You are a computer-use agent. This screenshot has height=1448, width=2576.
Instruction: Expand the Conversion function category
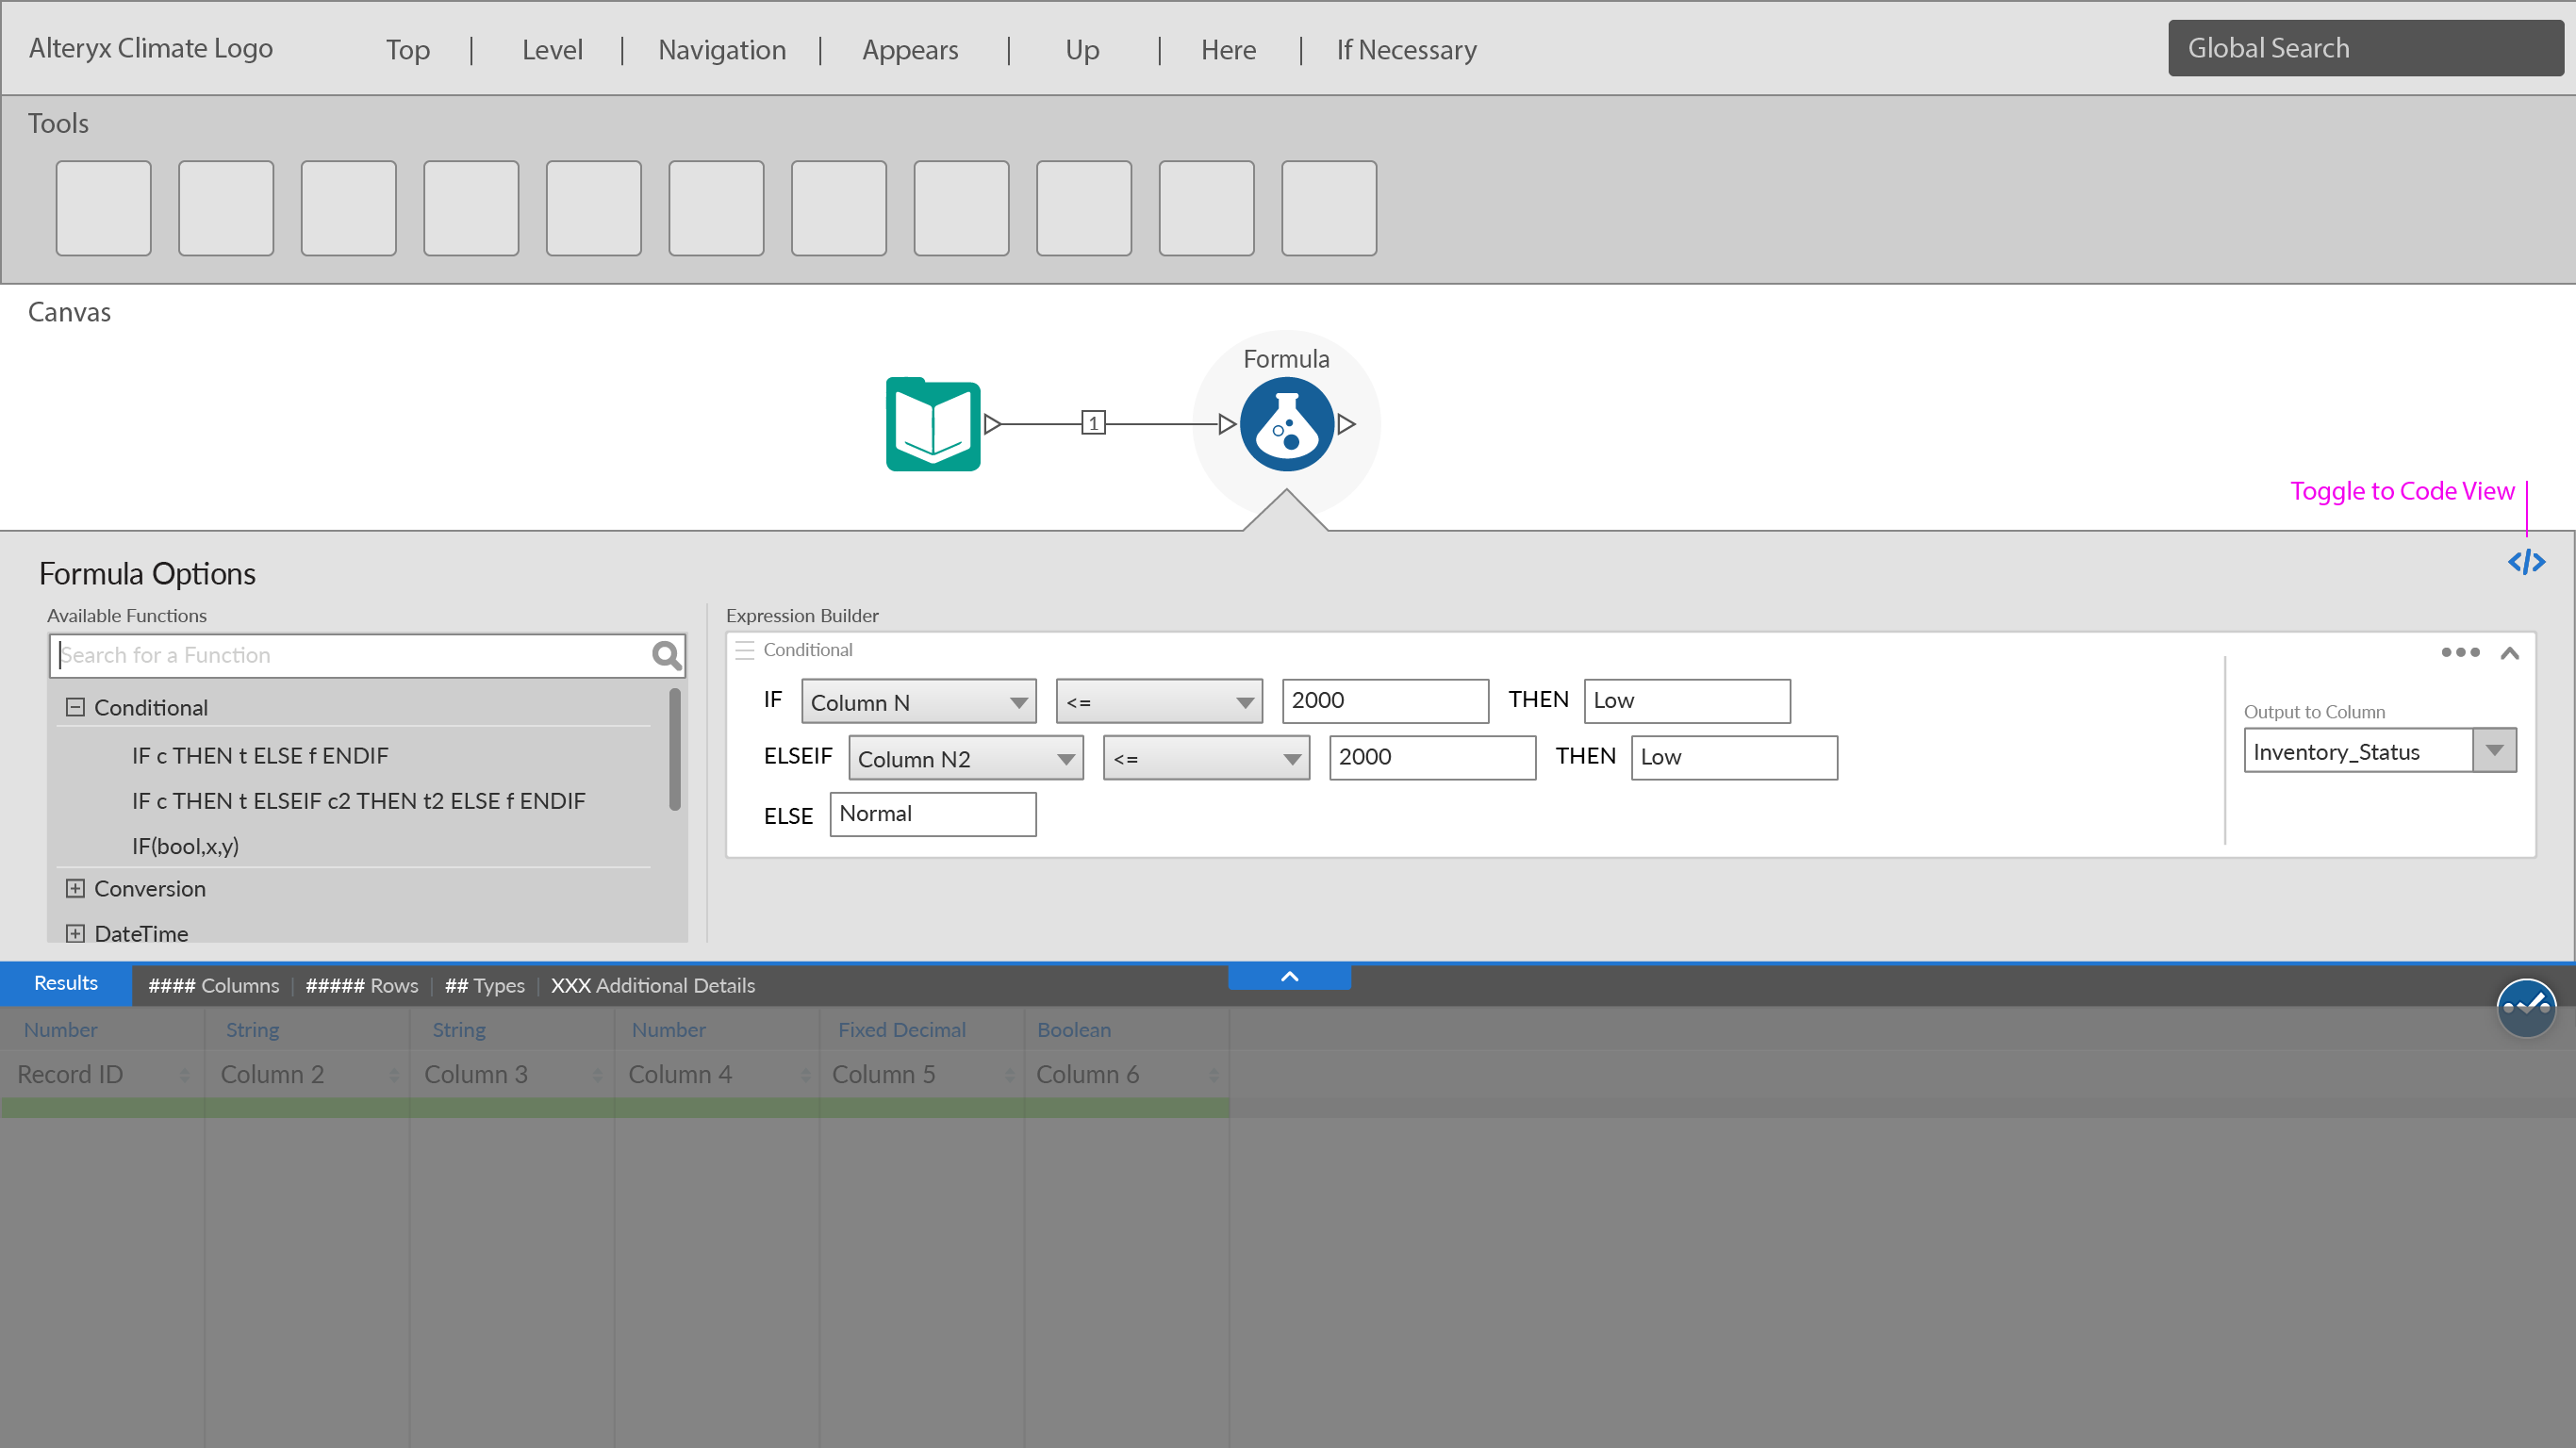pyautogui.click(x=75, y=888)
